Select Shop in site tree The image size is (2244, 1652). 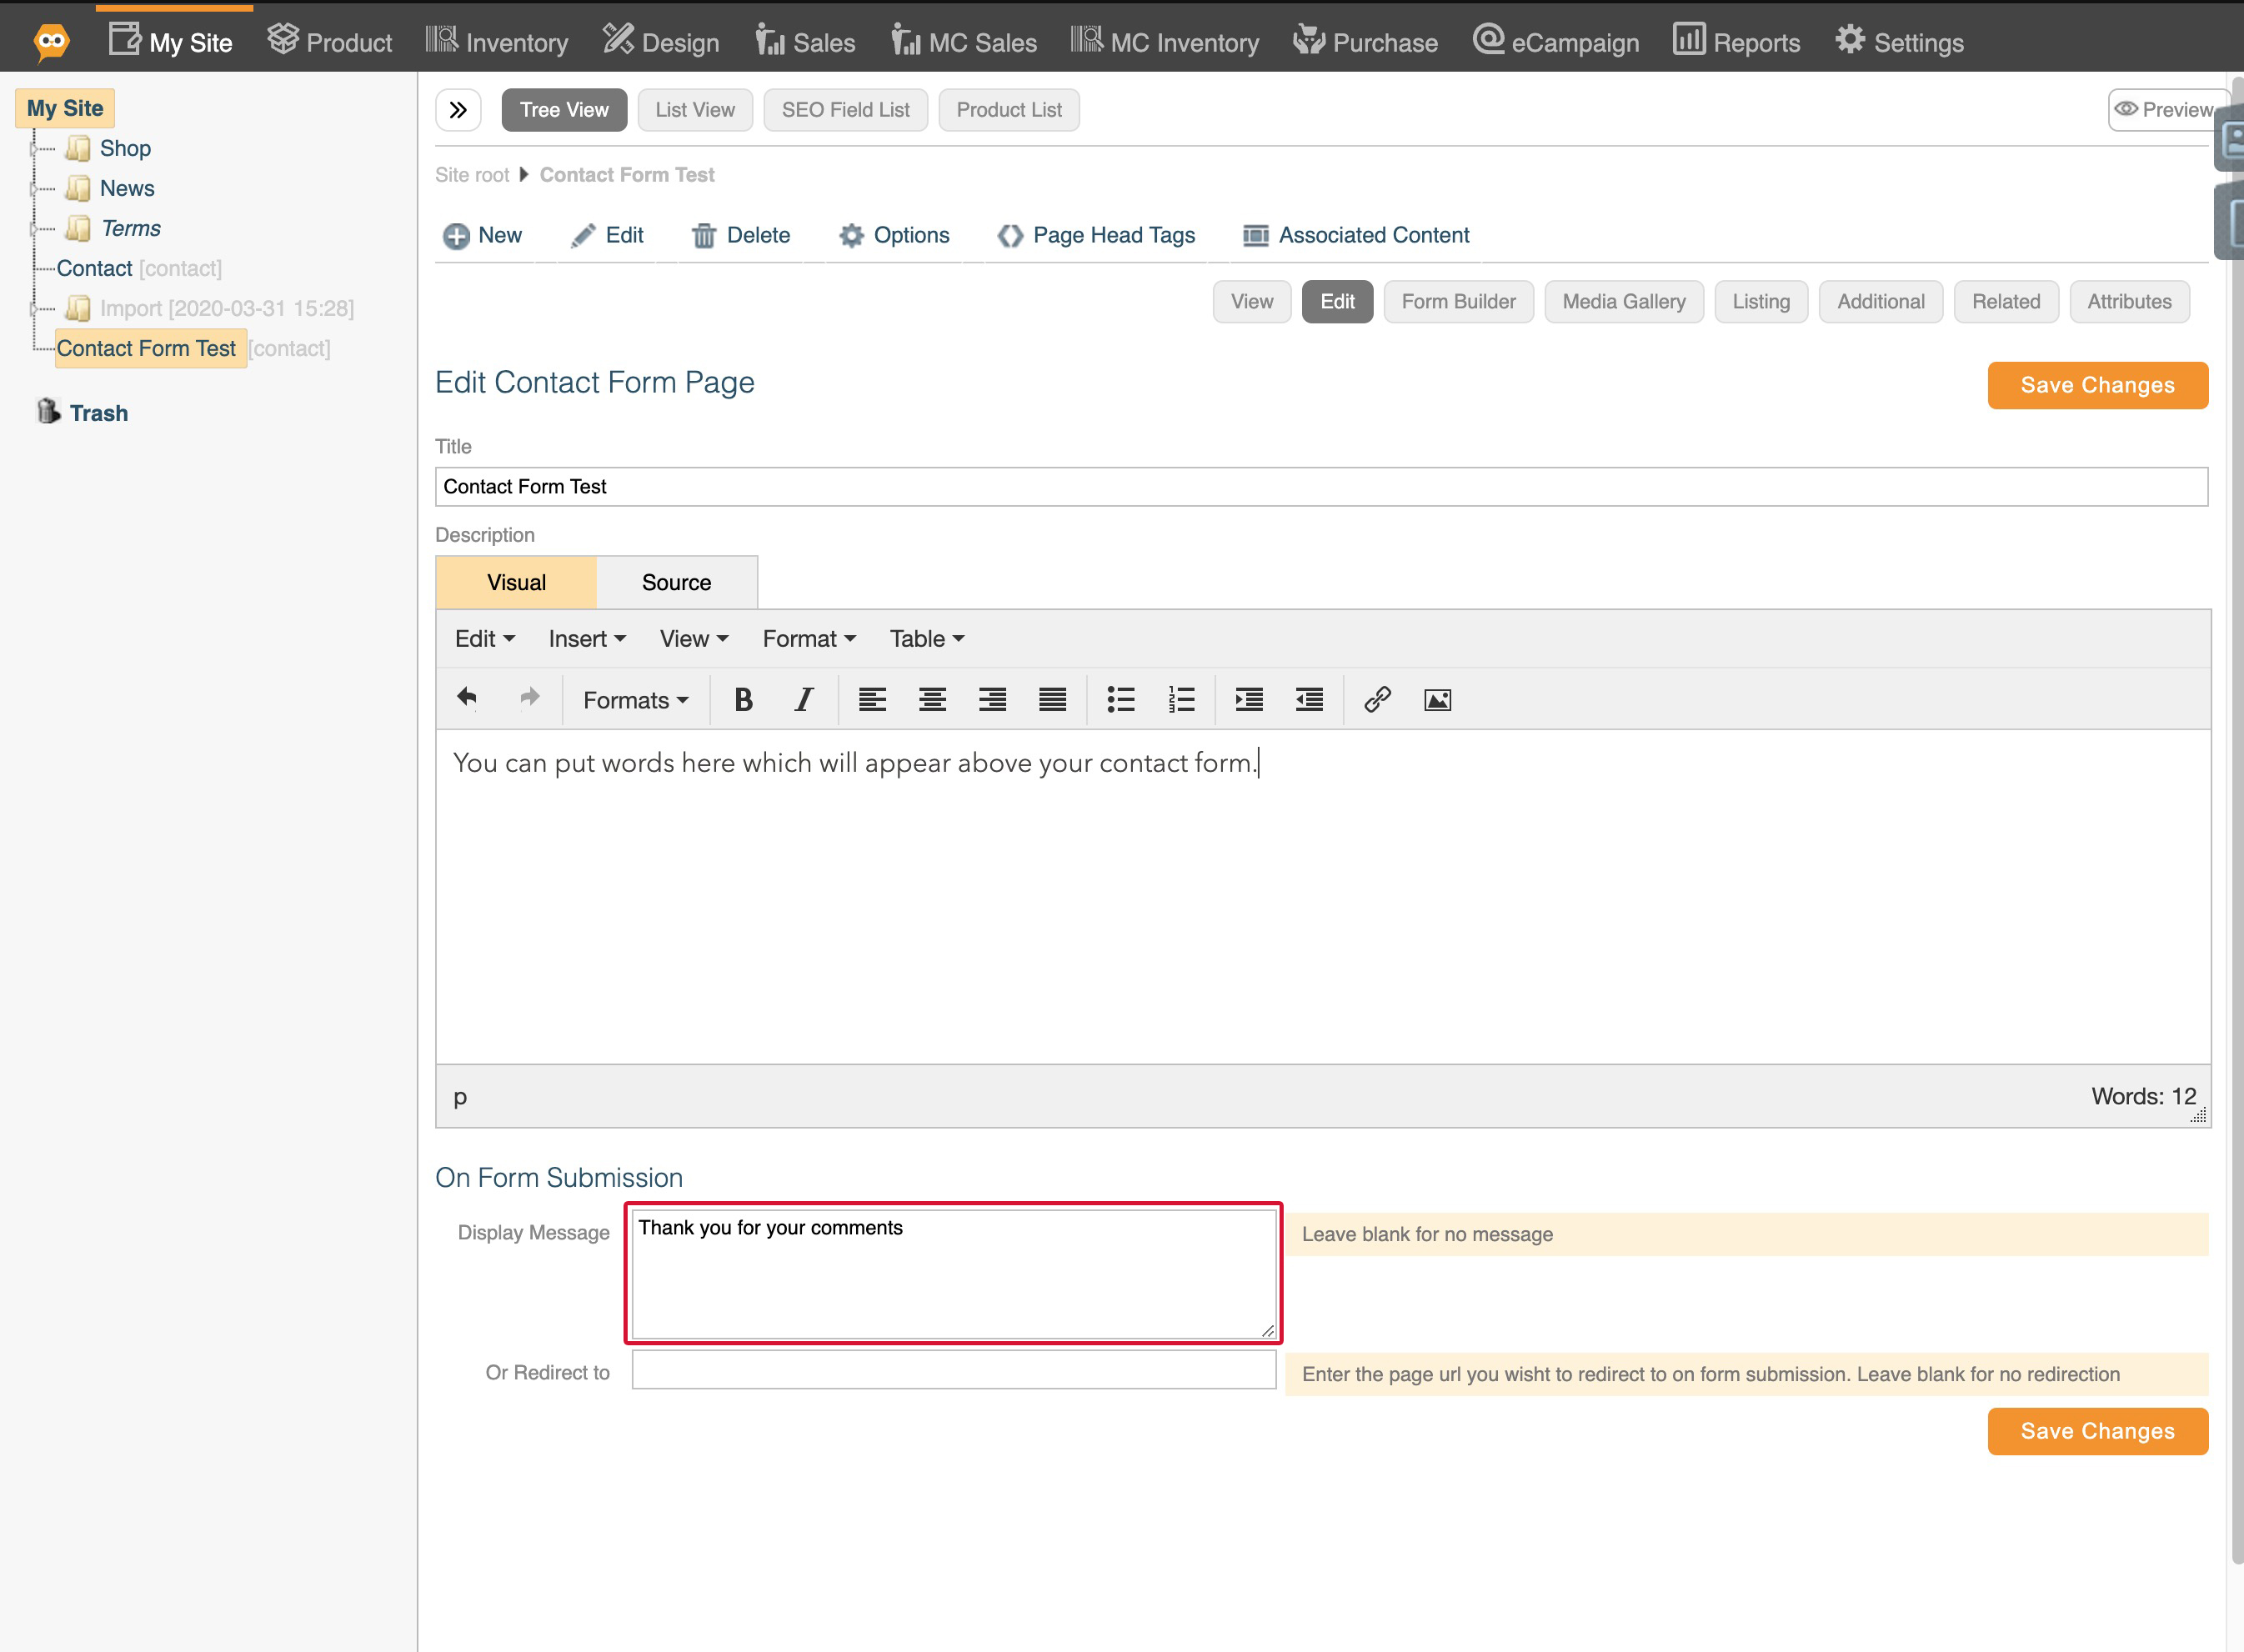[x=124, y=149]
